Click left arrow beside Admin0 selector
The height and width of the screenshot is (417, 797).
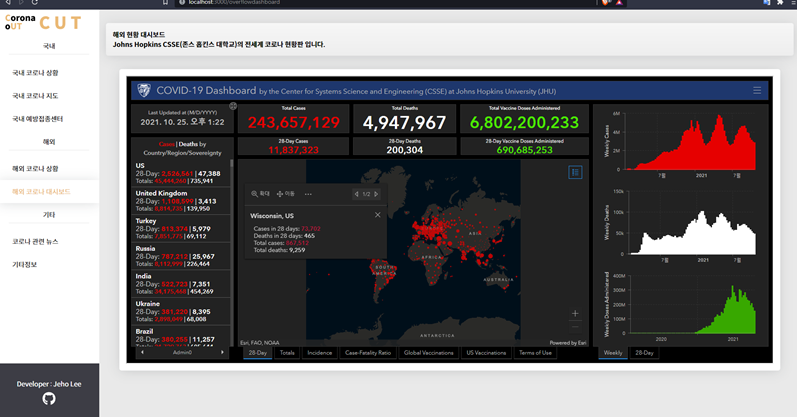(x=142, y=352)
